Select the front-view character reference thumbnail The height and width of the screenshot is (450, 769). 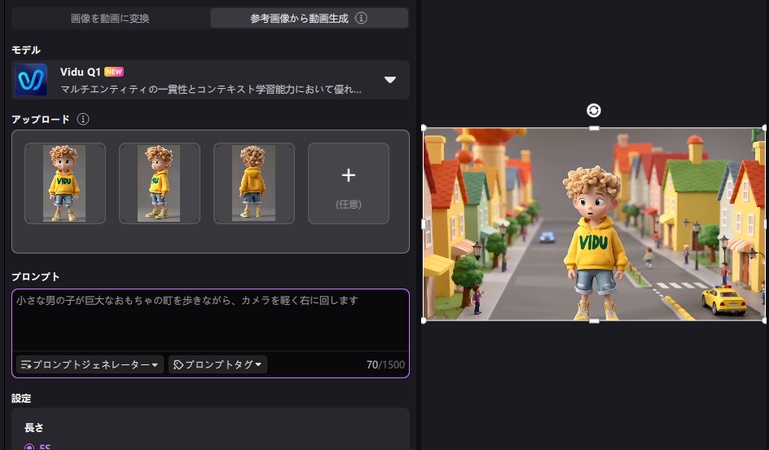coord(65,183)
